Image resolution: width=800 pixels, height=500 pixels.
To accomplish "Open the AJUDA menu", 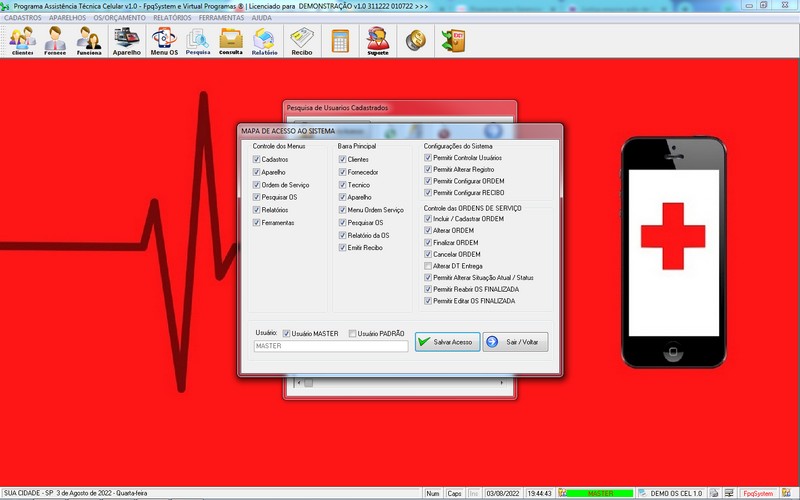I will [x=261, y=18].
